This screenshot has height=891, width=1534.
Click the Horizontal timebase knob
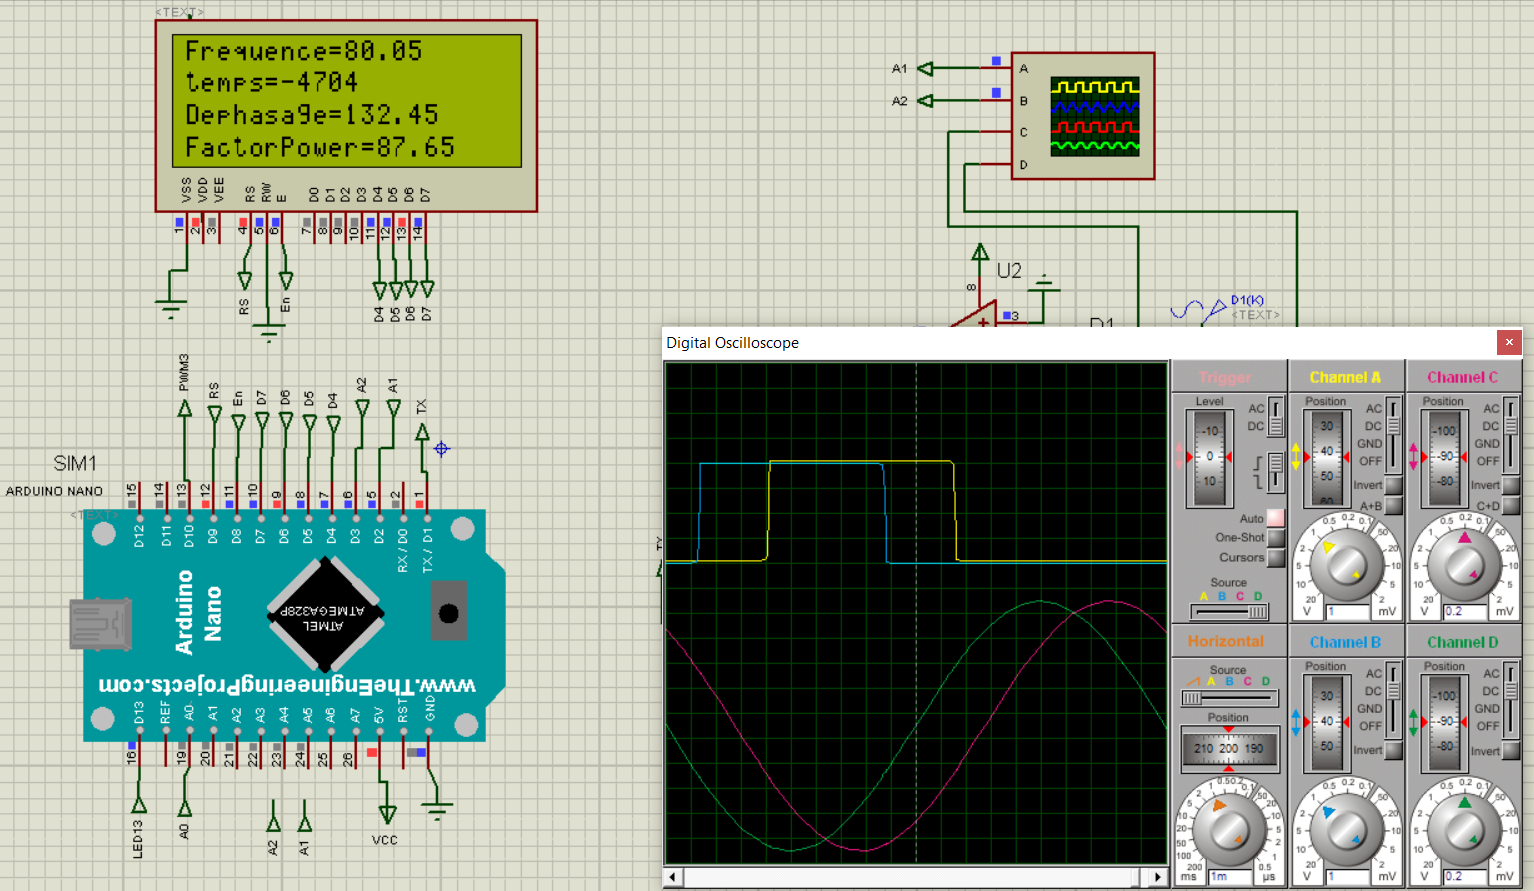[1229, 829]
